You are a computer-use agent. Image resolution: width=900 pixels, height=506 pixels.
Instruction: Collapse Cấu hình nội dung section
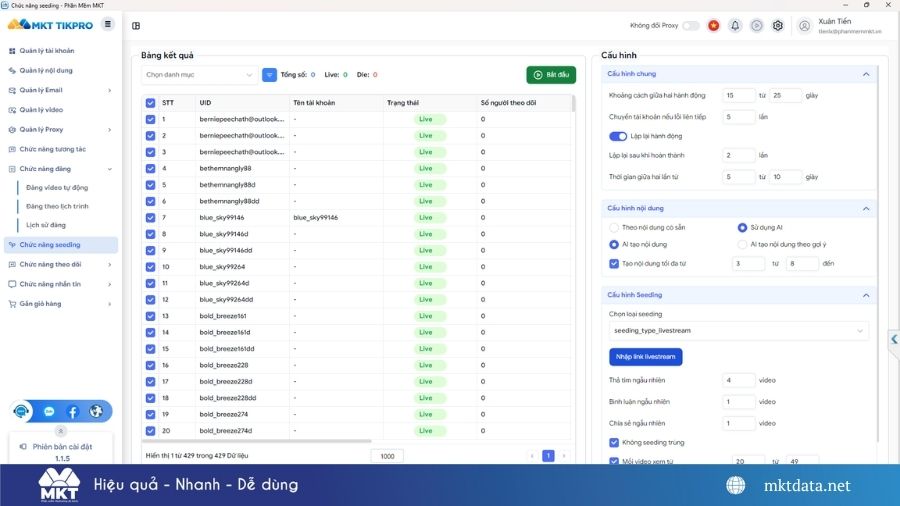point(866,208)
